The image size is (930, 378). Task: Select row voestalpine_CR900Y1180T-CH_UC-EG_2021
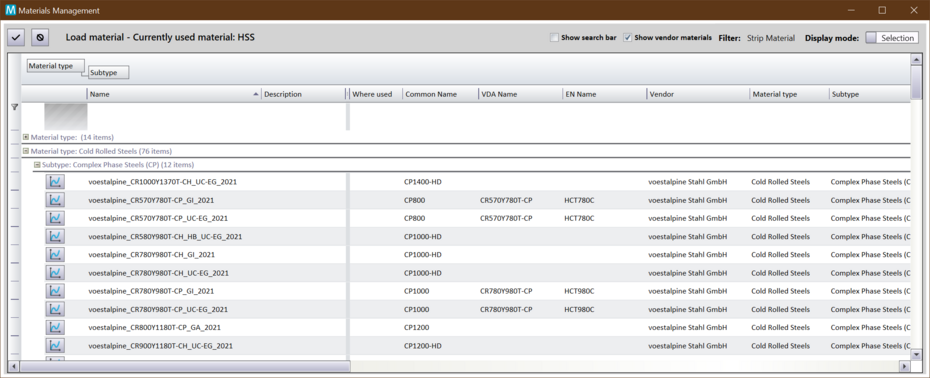(466, 345)
